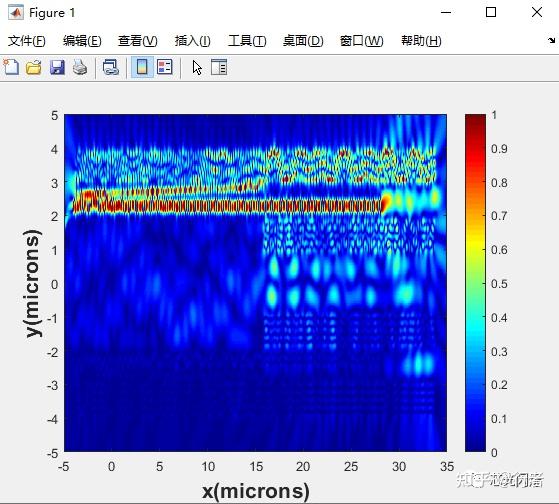Select the Edit Plot arrow tool

(197, 67)
